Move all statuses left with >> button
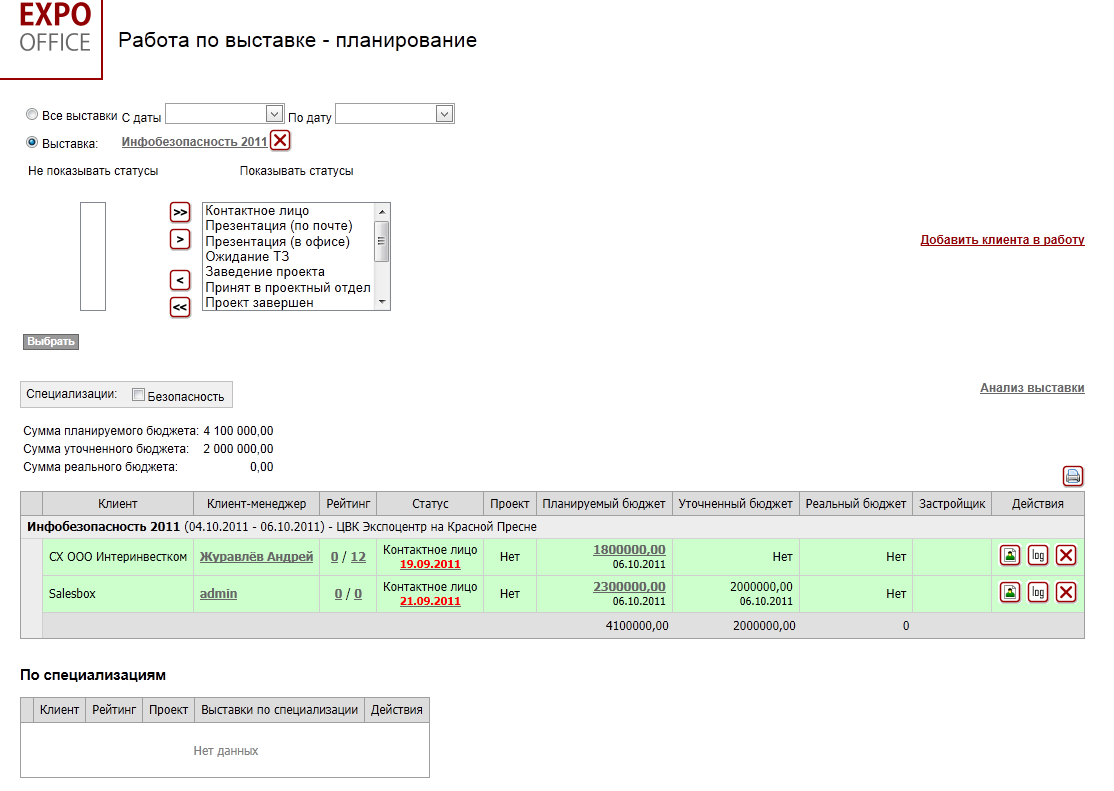1114x791 pixels. click(x=180, y=212)
